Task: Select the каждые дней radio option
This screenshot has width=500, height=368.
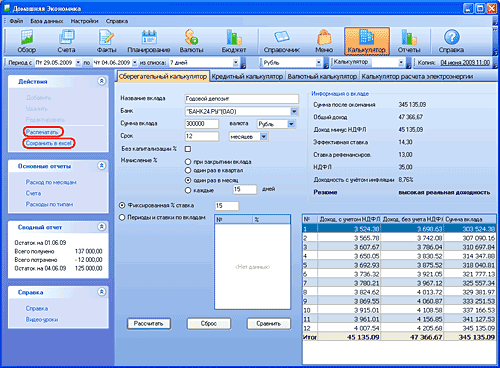Action: tap(188, 190)
